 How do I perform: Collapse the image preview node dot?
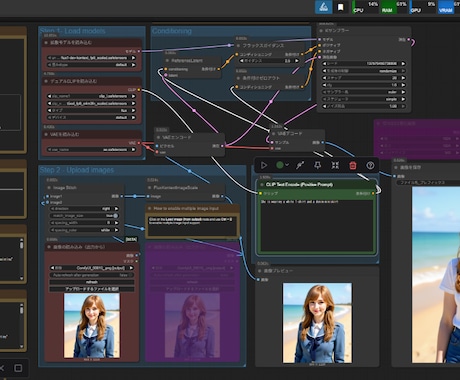(260, 271)
